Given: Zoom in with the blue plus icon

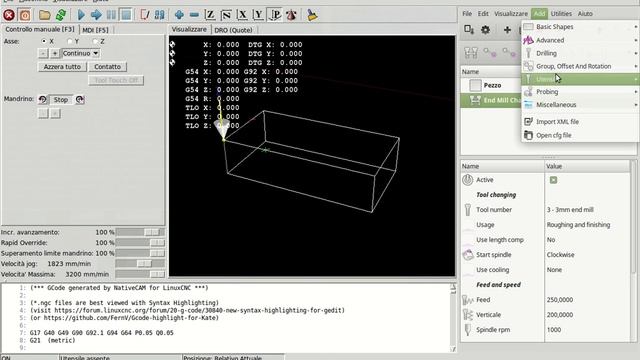Looking at the screenshot, I should [179, 15].
